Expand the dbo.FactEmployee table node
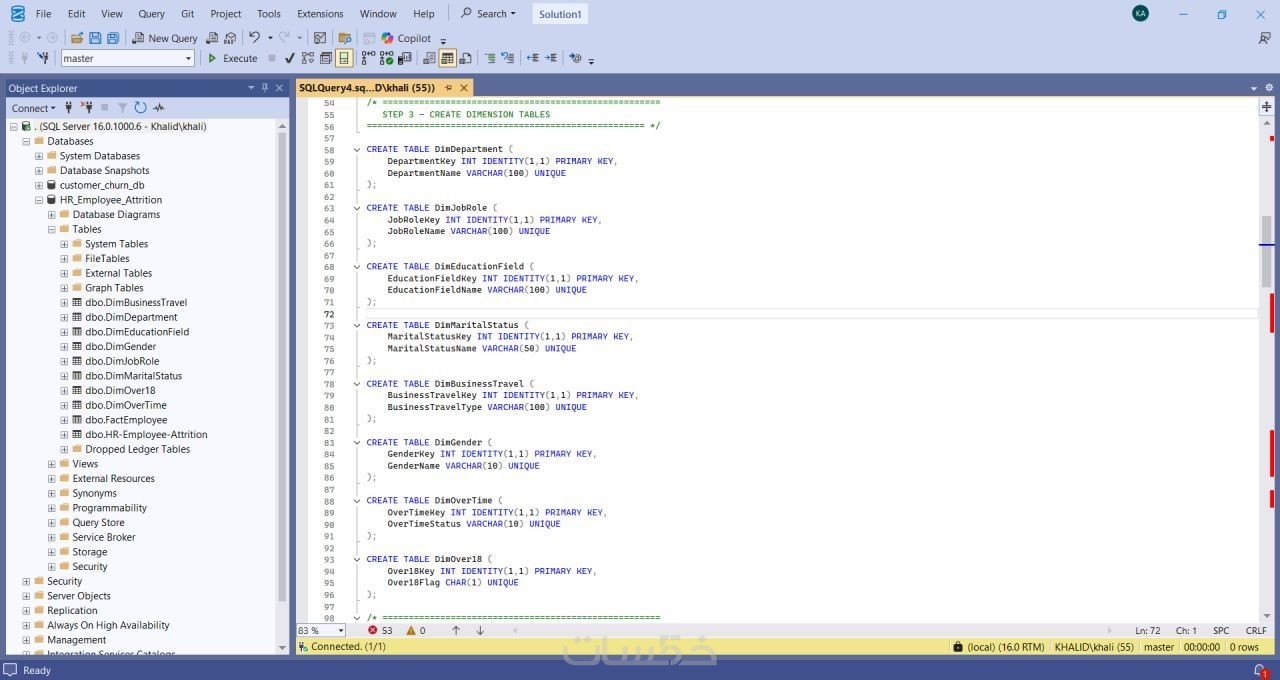 (x=64, y=420)
